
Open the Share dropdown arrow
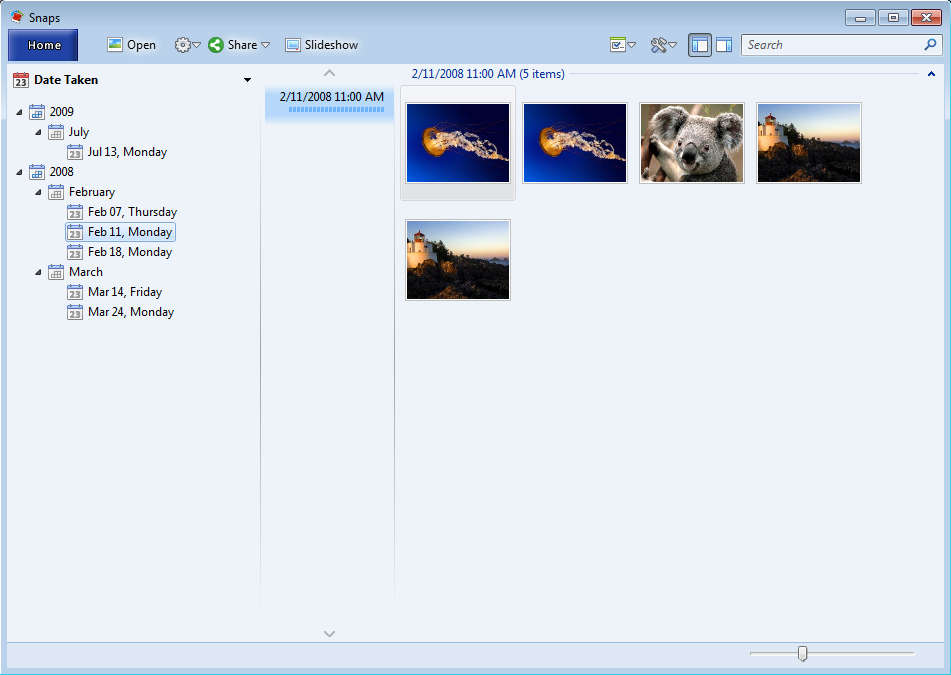pyautogui.click(x=265, y=45)
